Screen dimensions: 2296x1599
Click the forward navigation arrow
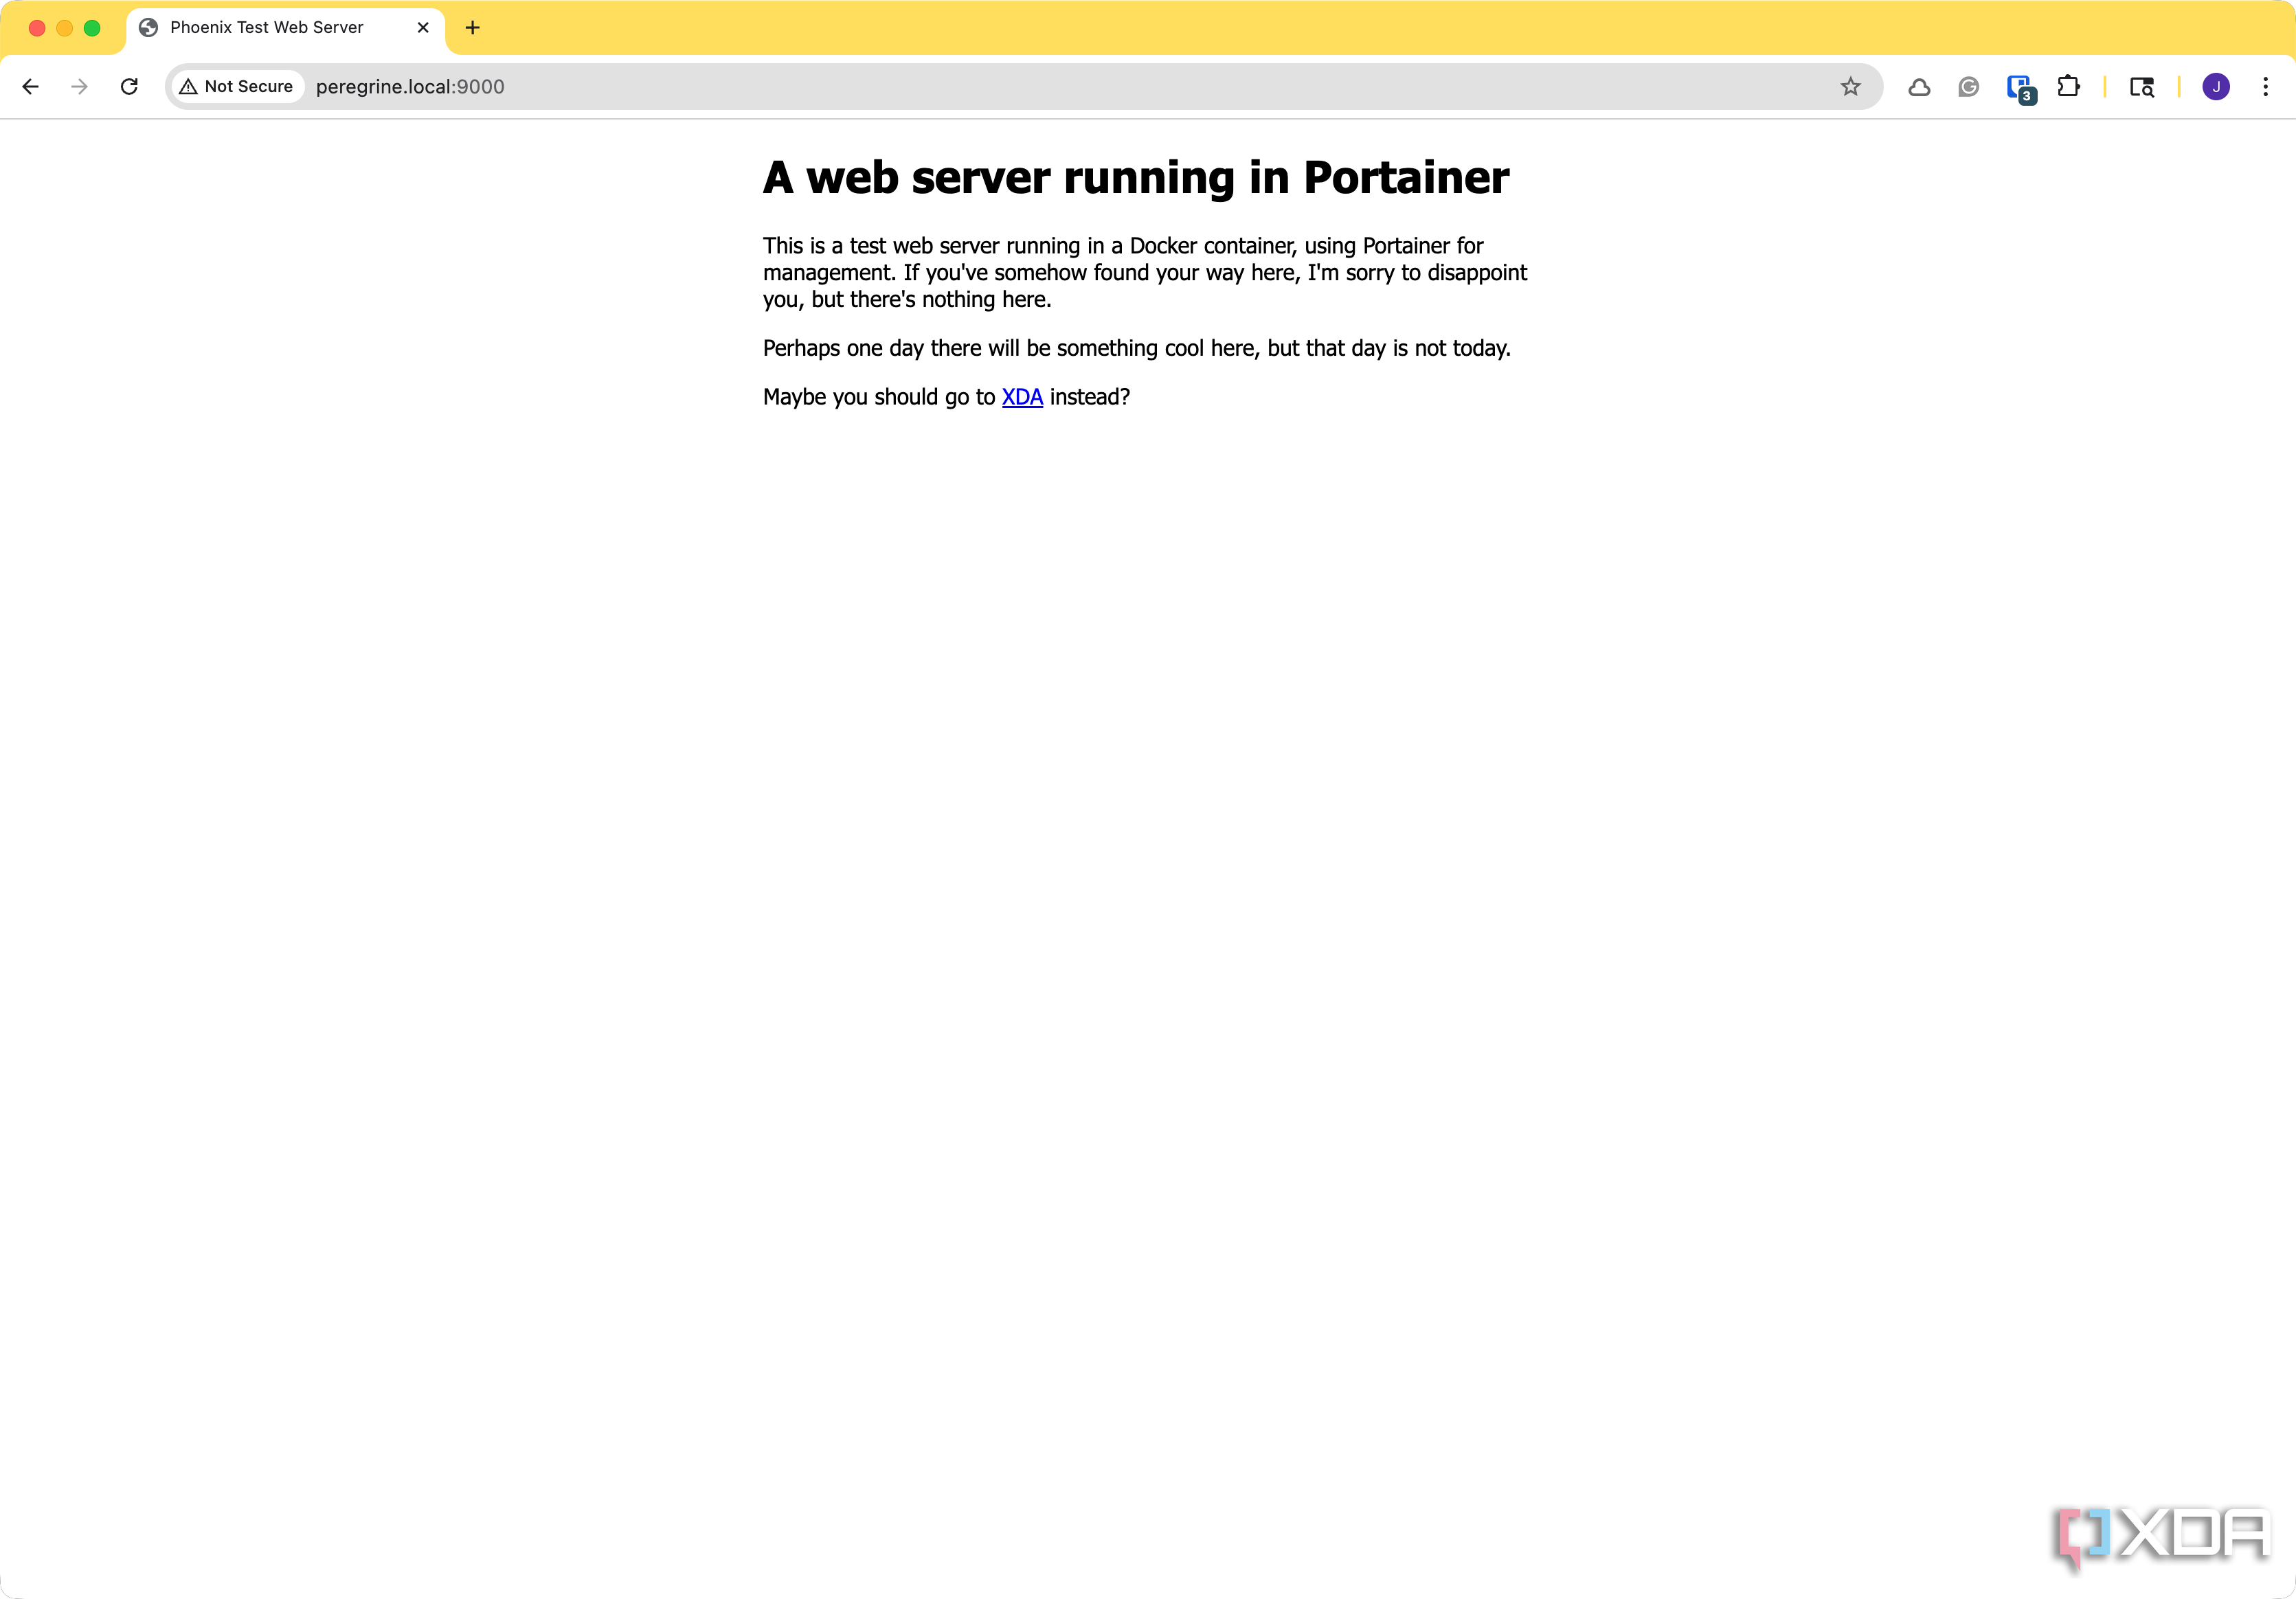80,87
